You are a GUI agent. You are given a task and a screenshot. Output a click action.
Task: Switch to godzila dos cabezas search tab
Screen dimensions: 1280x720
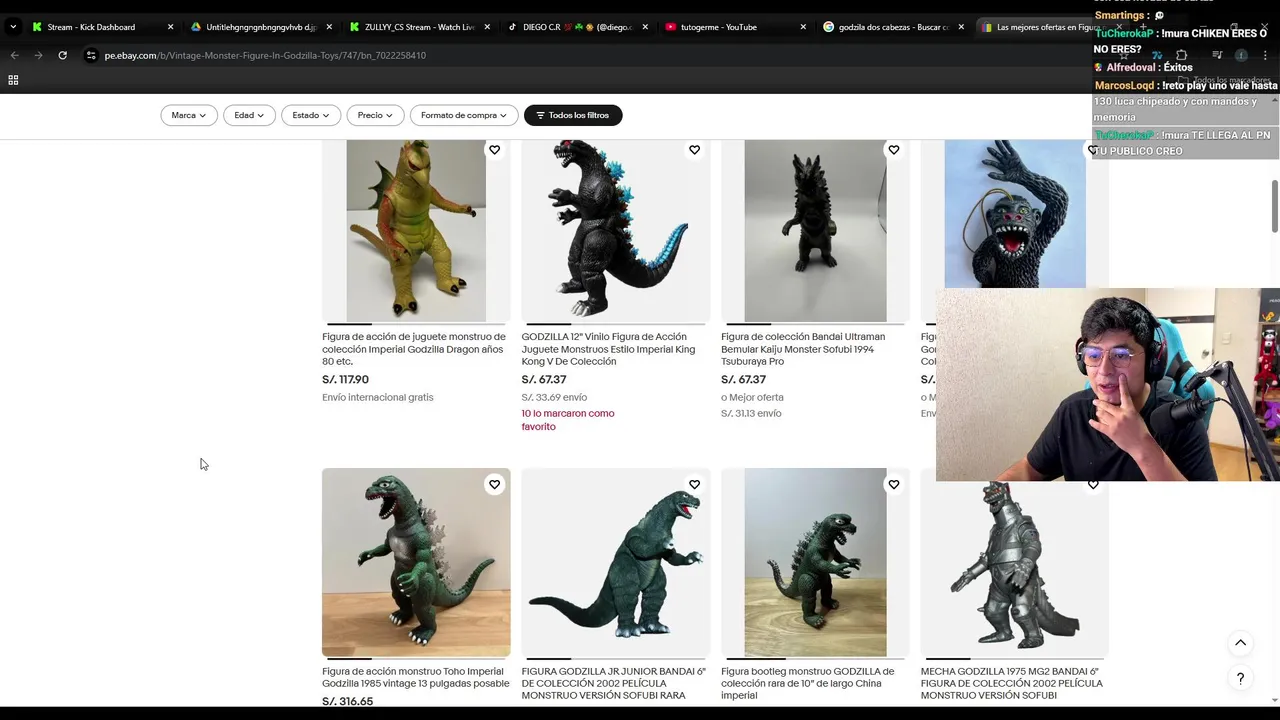click(893, 27)
